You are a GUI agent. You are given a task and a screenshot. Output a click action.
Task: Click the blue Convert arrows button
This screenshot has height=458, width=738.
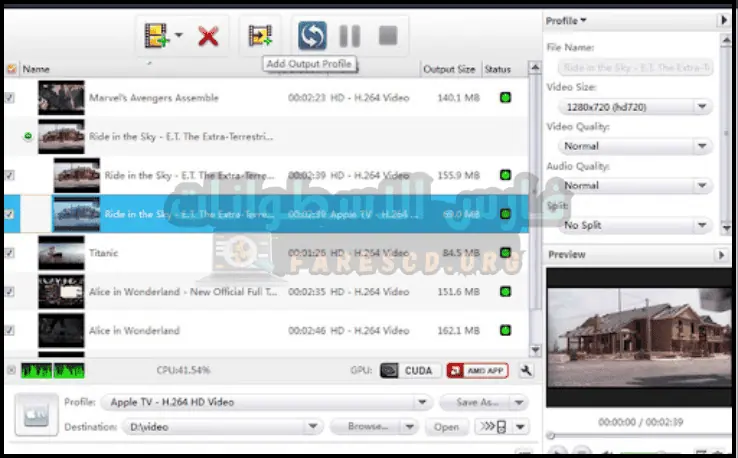[312, 37]
